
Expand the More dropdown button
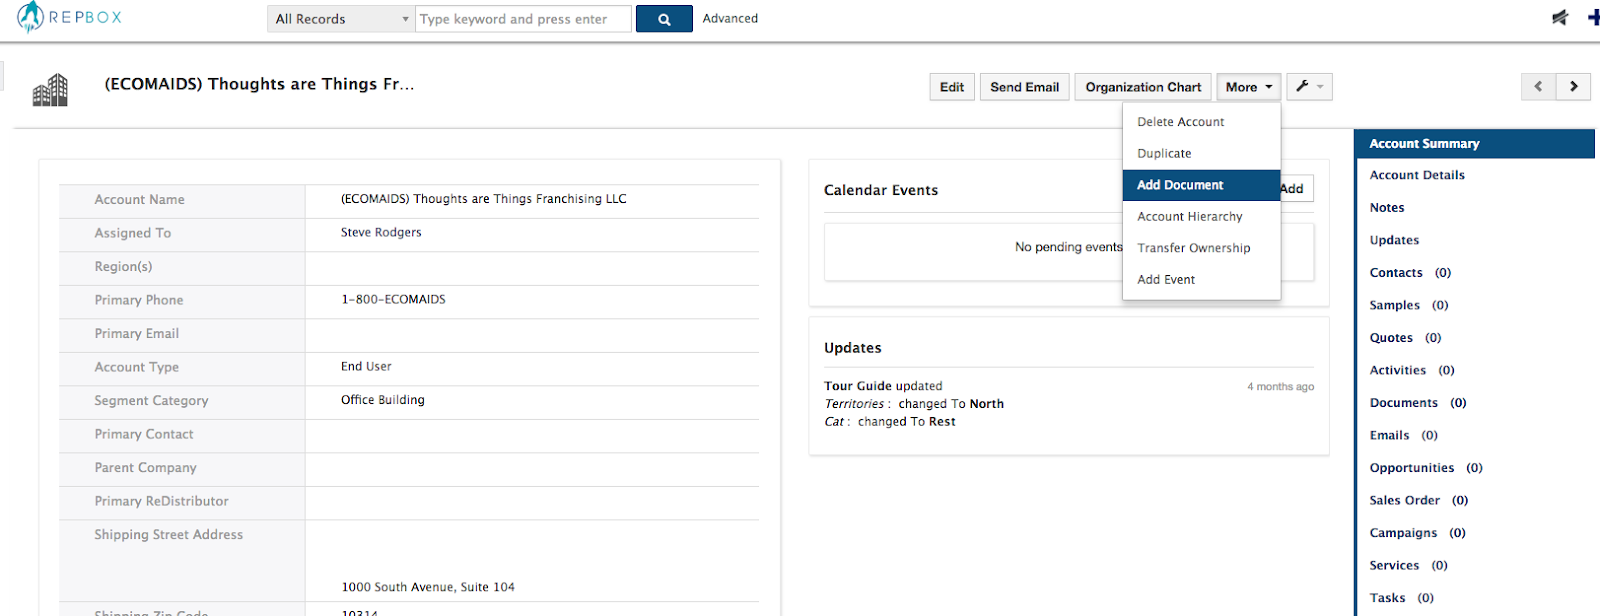click(1249, 87)
